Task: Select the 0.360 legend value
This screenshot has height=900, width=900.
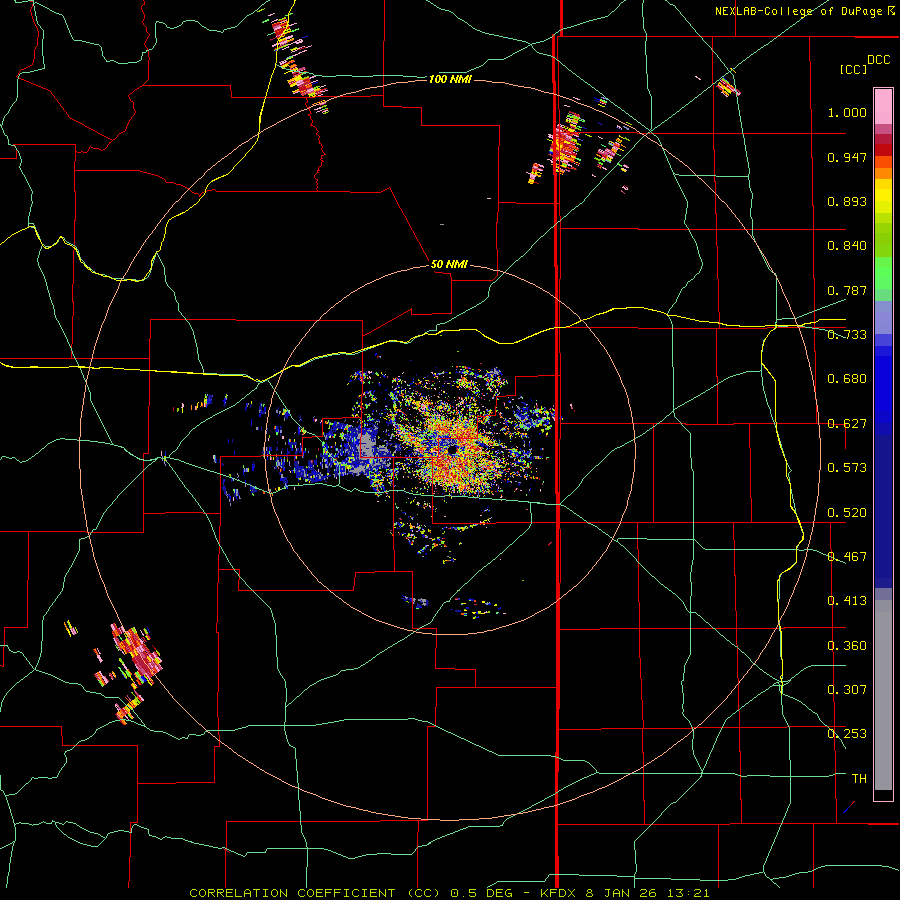Action: click(847, 646)
